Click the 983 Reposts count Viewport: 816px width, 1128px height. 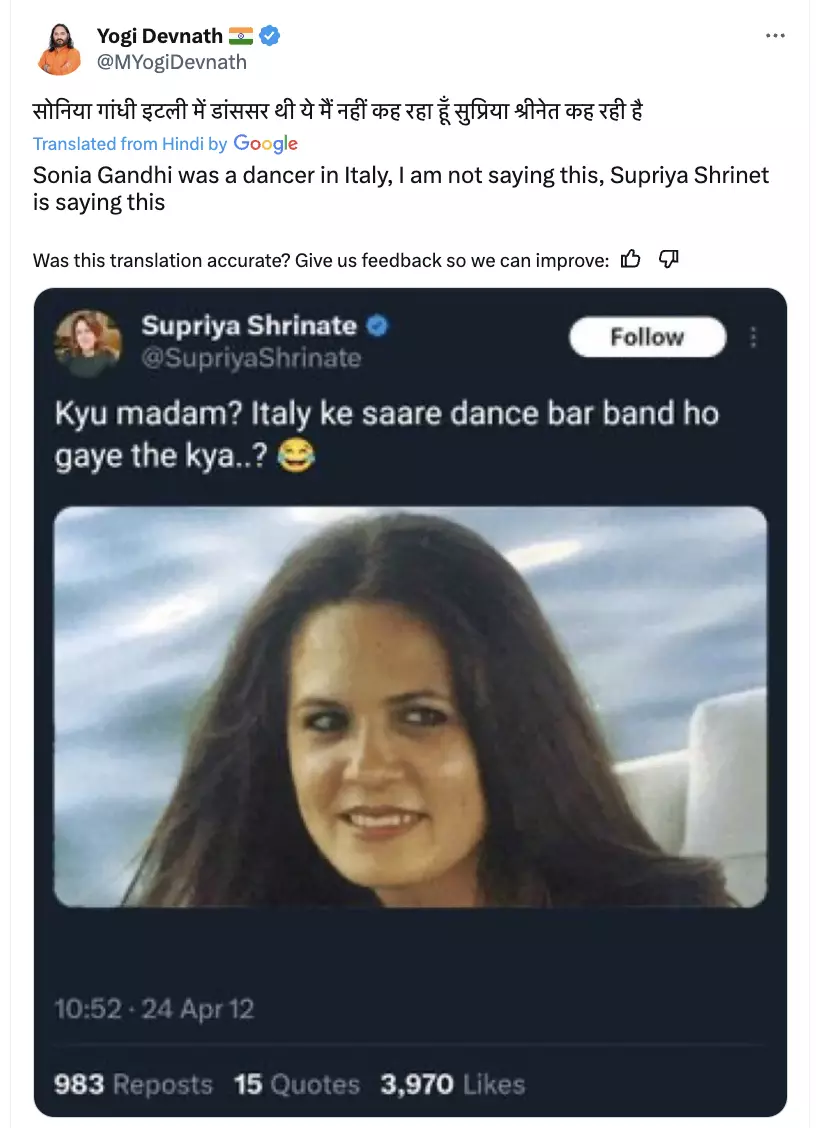click(133, 1084)
